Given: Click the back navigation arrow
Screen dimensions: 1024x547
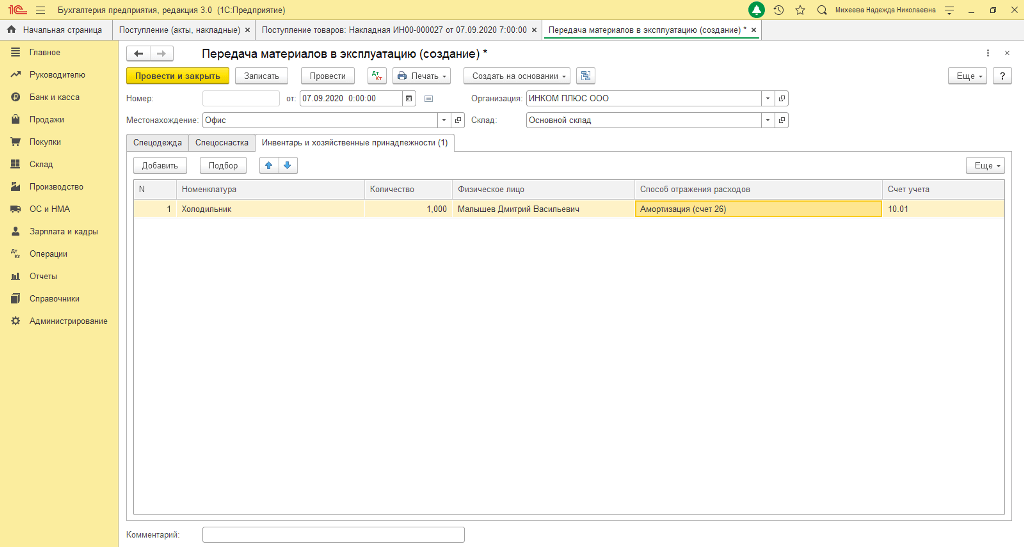Looking at the screenshot, I should [x=139, y=53].
